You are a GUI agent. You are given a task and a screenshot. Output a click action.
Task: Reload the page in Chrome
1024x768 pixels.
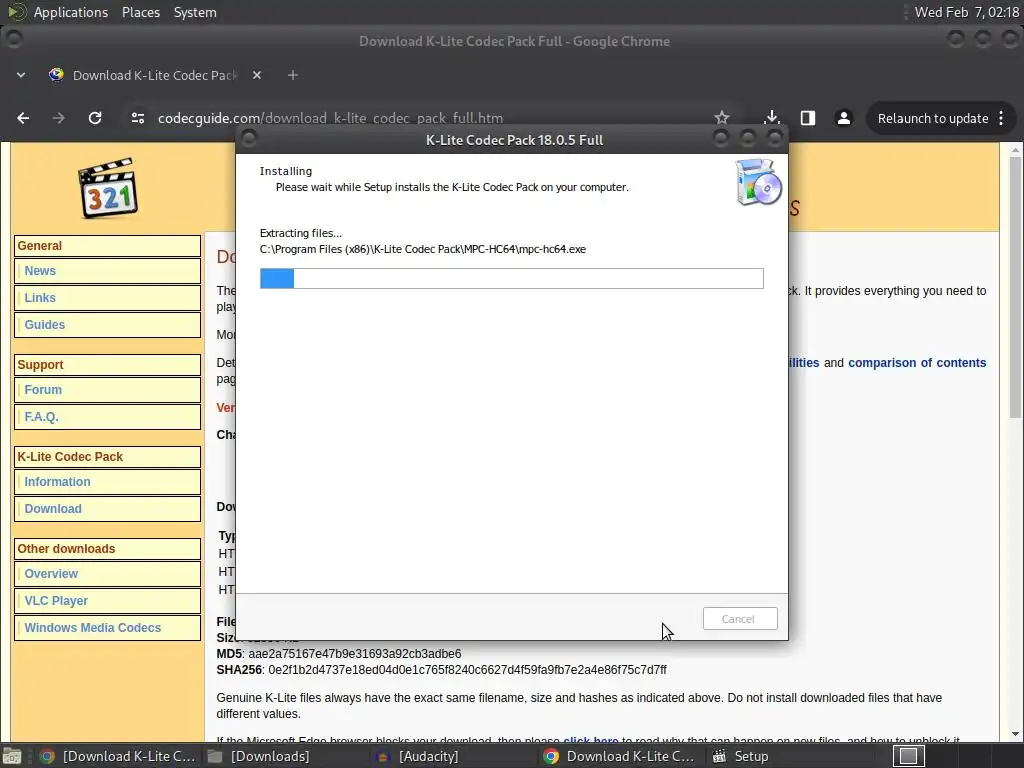pyautogui.click(x=95, y=118)
